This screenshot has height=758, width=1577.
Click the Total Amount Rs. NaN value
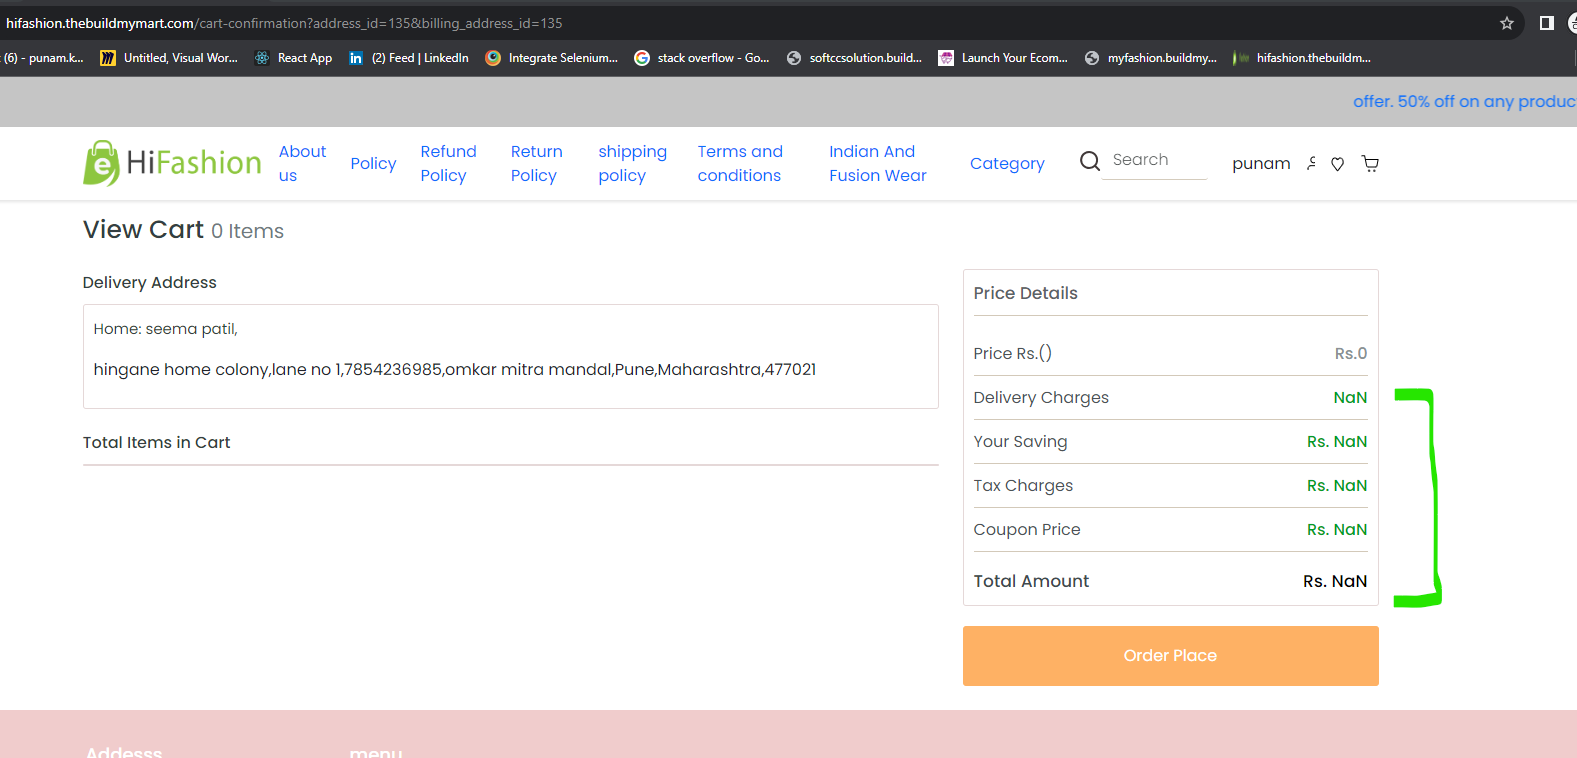1334,581
